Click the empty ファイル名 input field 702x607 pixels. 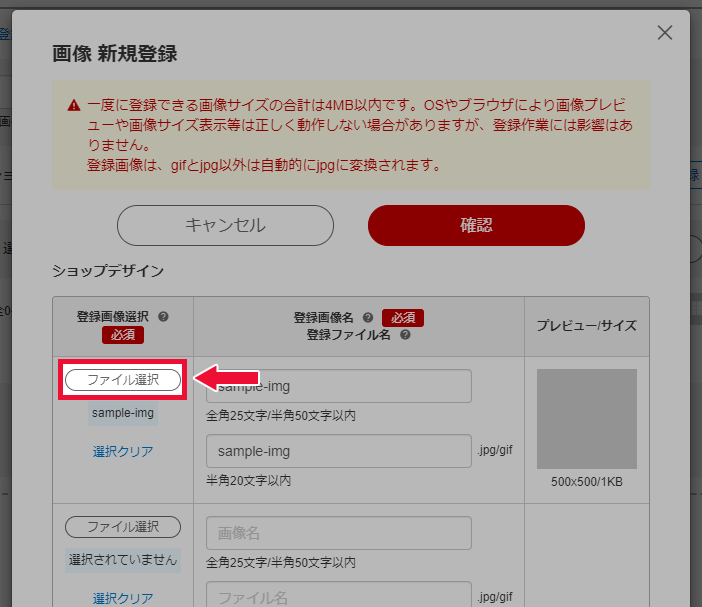338,597
